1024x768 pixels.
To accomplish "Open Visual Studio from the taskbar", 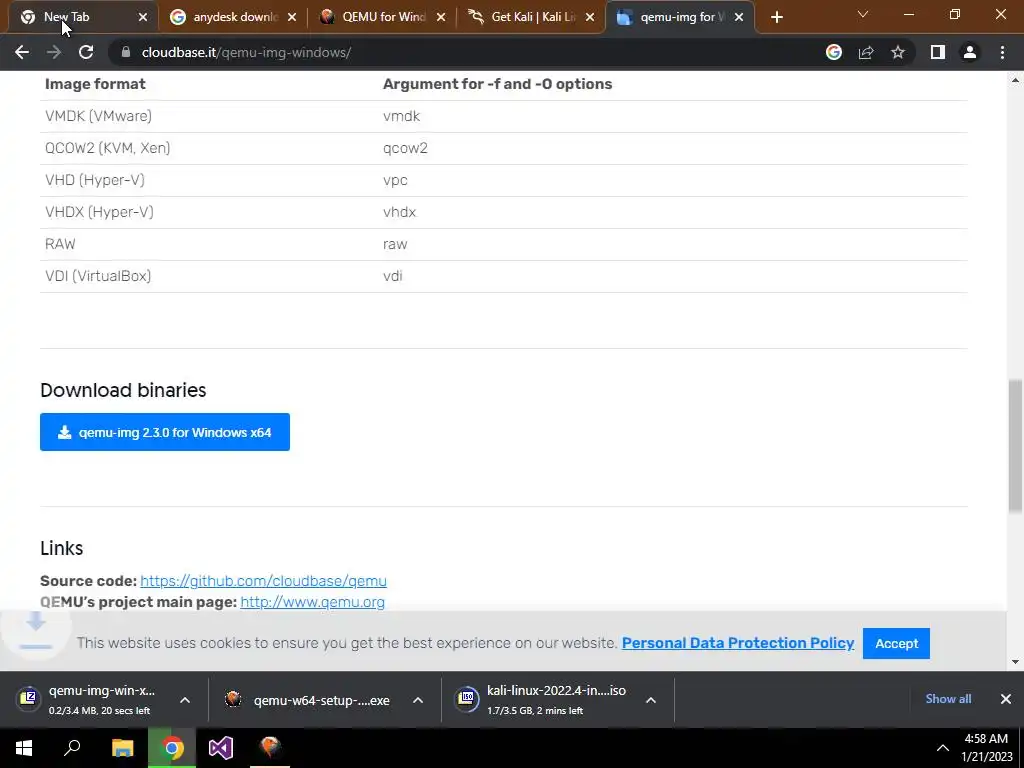I will [x=221, y=748].
